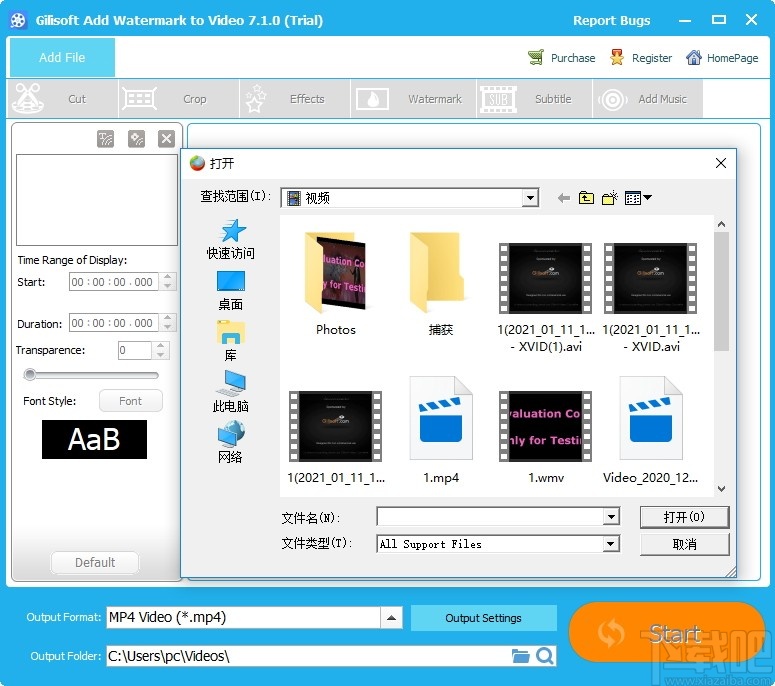The width and height of the screenshot is (775, 686).
Task: Open the Subtitle SUB icon
Action: (498, 99)
